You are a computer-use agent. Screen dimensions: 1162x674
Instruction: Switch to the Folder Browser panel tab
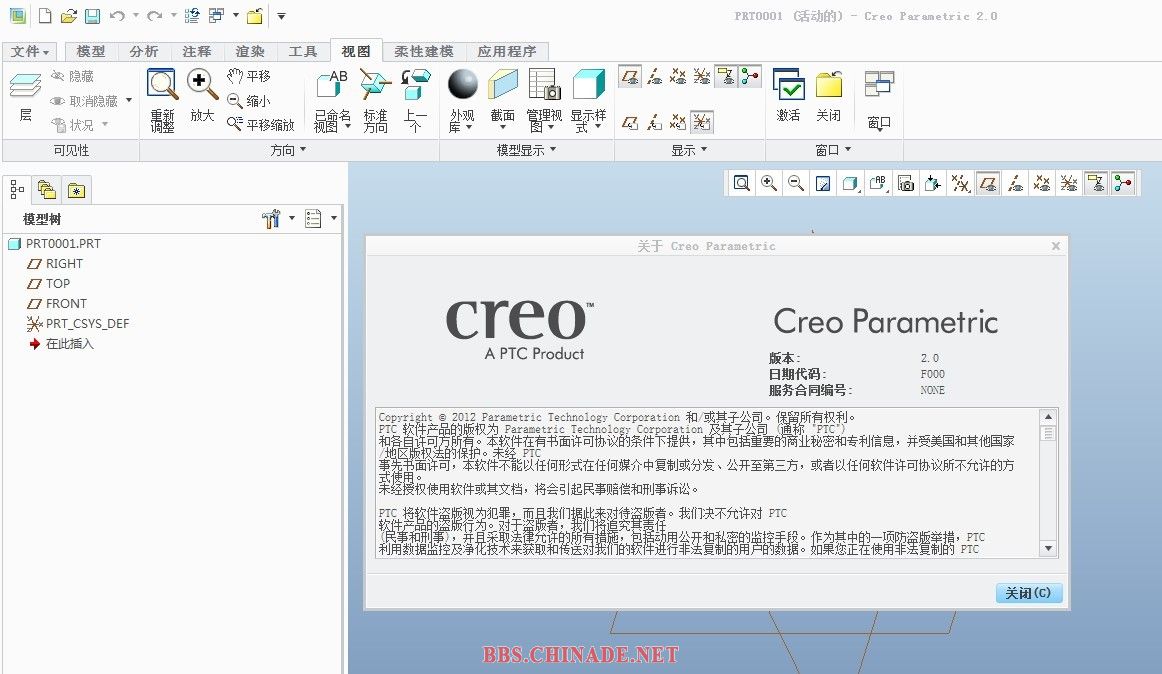pos(47,190)
